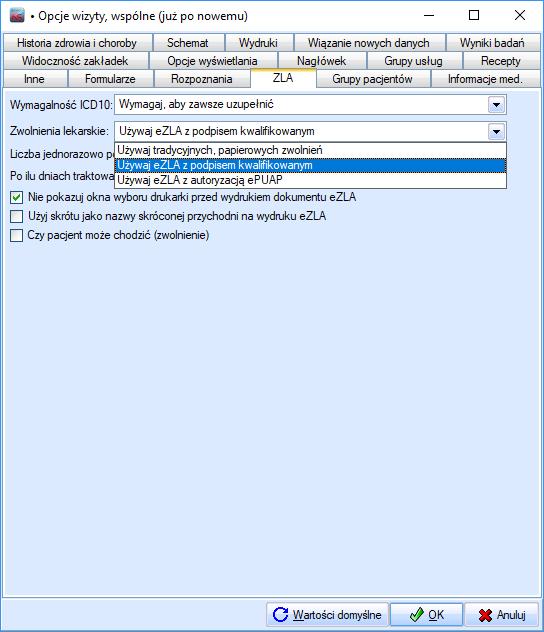This screenshot has height=632, width=544.
Task: Click the Zwolnienia lekarskie label text
Action: pos(60,131)
